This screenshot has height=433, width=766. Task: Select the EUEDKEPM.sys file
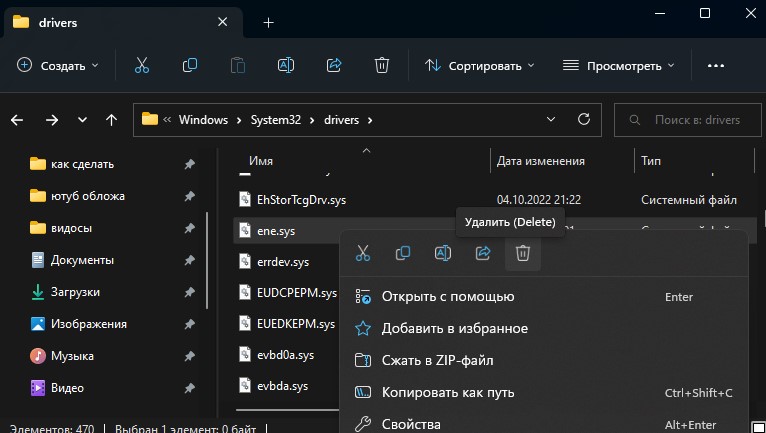(x=296, y=324)
